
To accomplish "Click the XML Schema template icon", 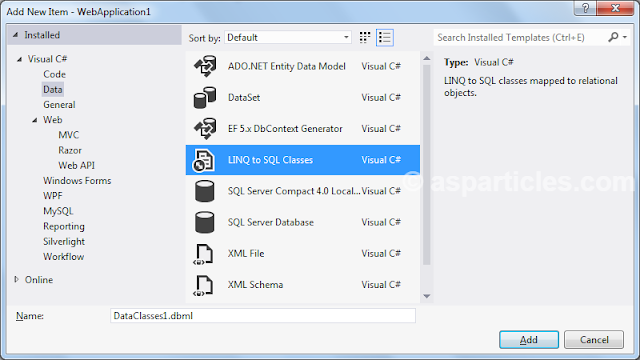I will pos(203,285).
